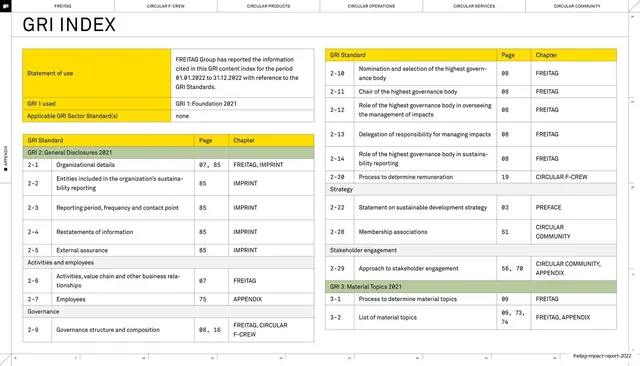Select 'GRI 3: Material Topics 2021' header row
The image size is (640, 366).
(471, 287)
